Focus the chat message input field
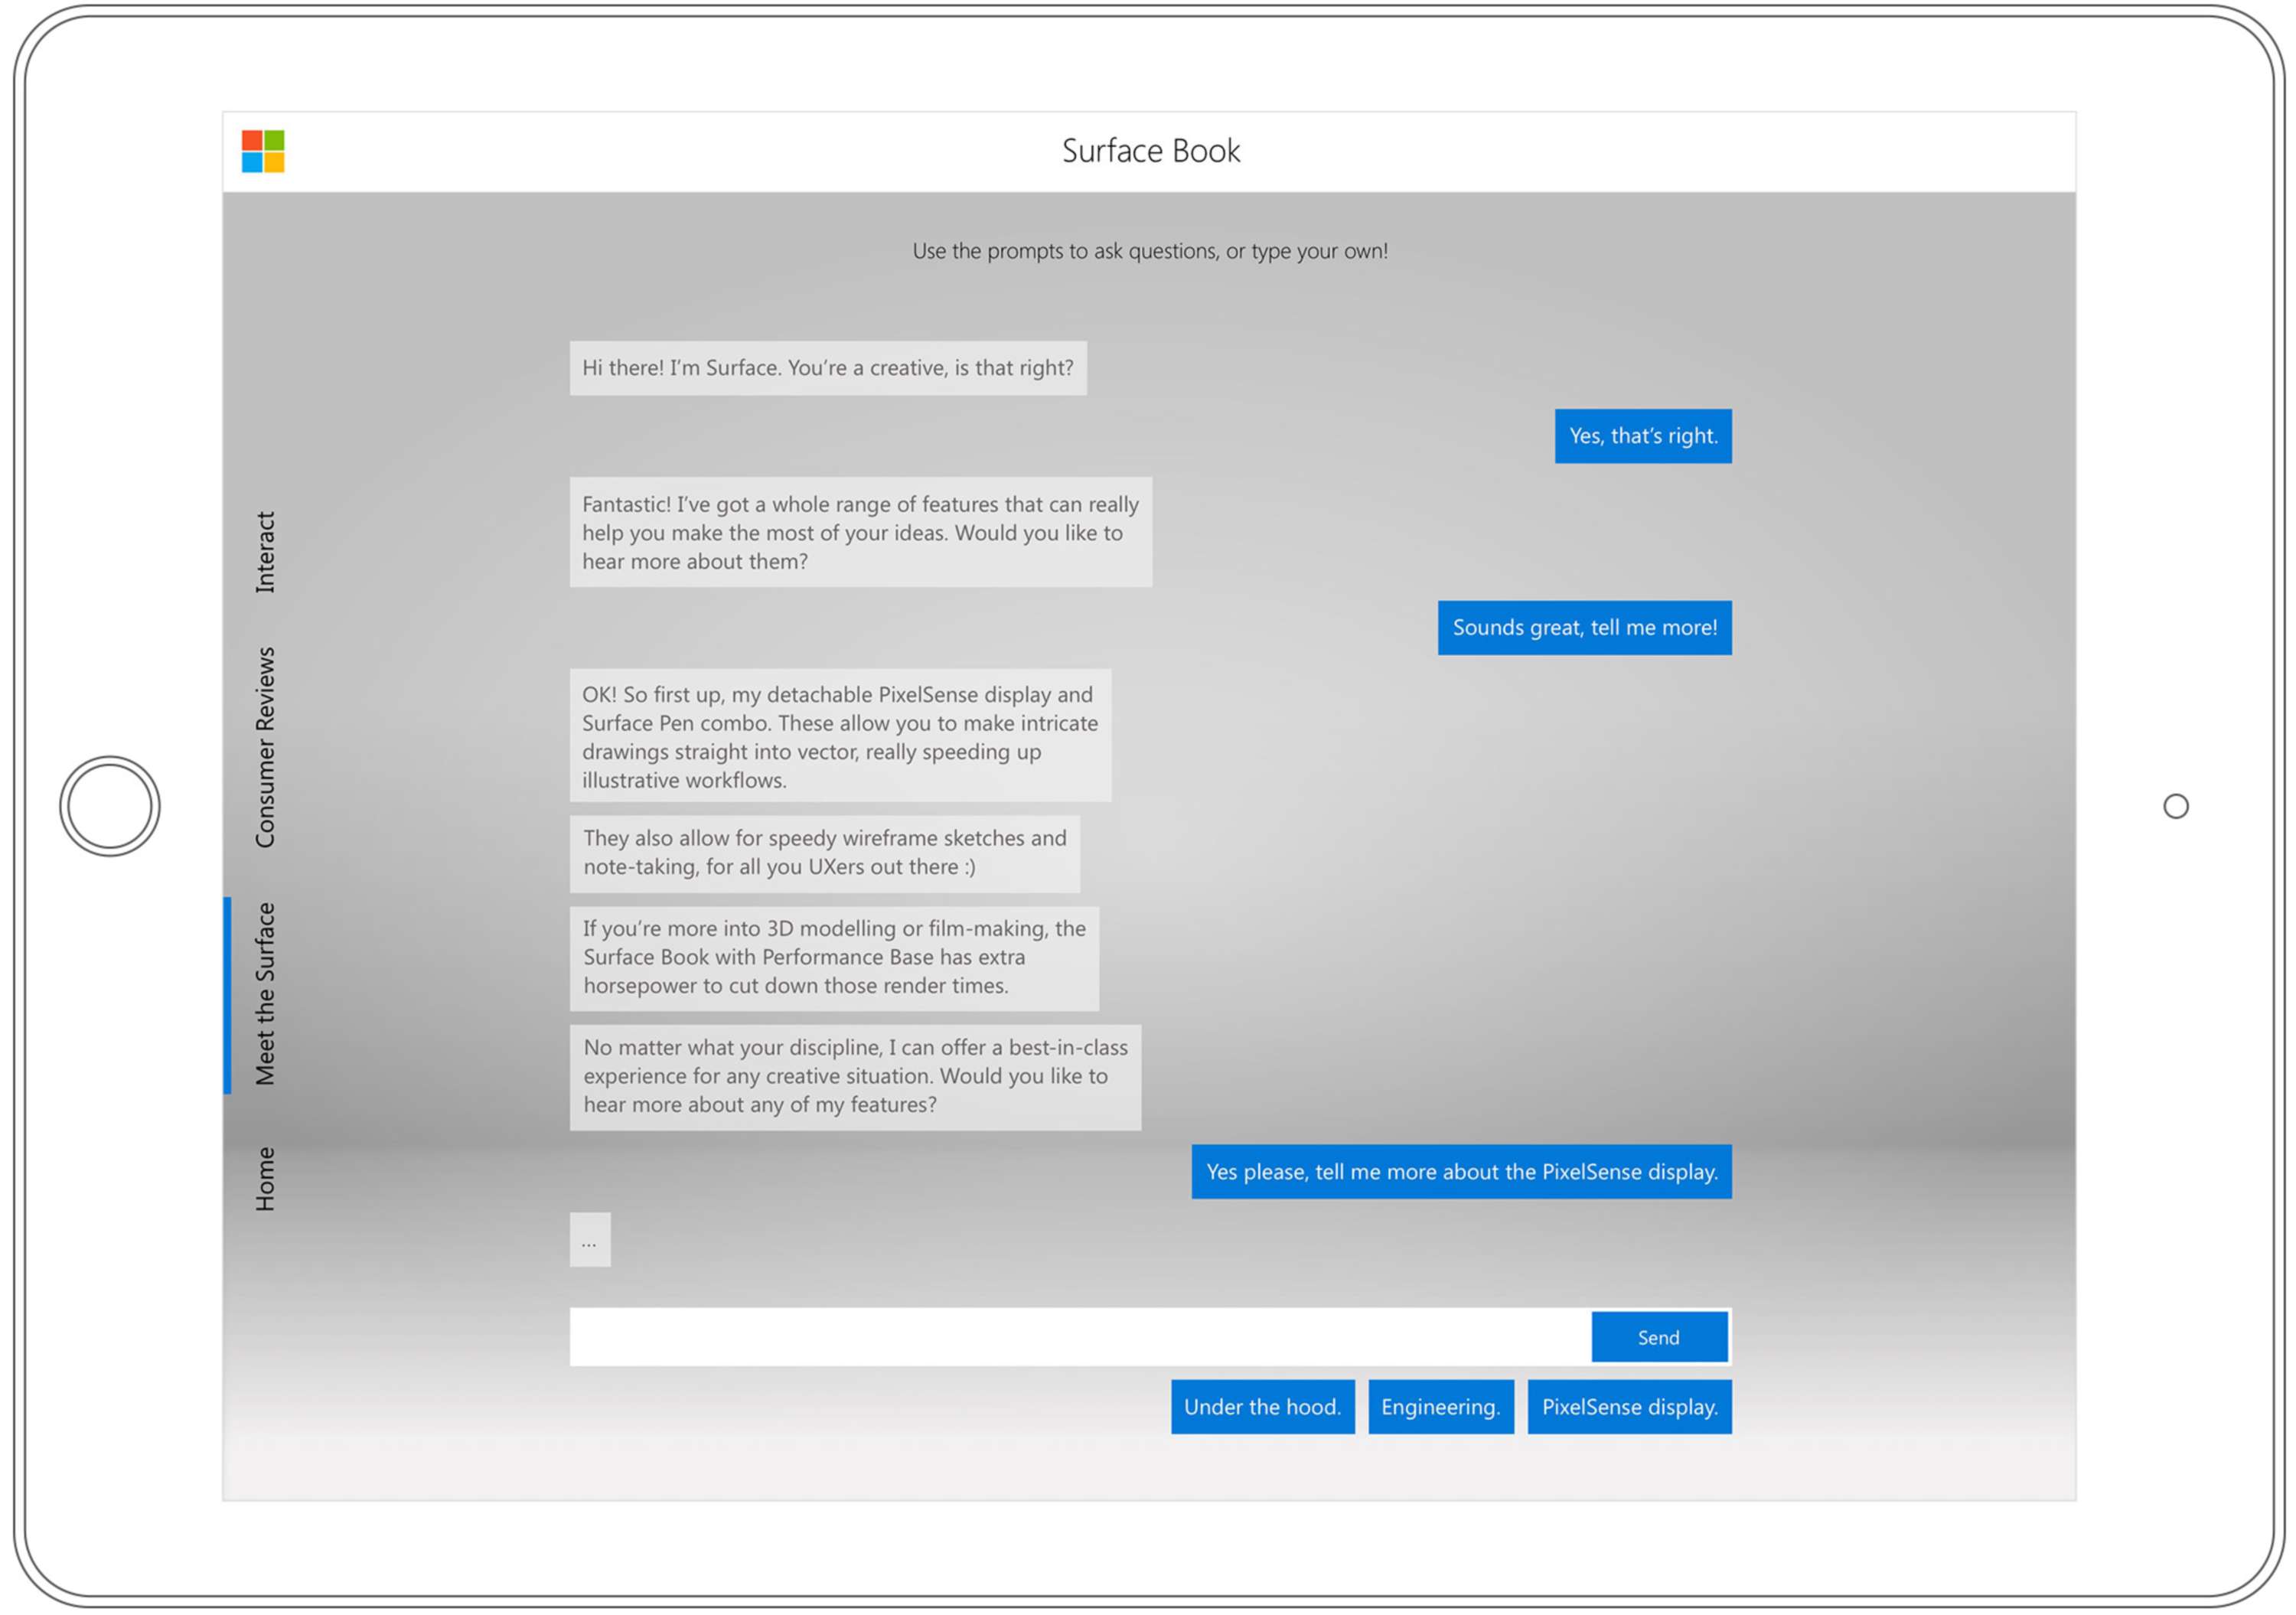2296x1615 pixels. pos(1080,1337)
